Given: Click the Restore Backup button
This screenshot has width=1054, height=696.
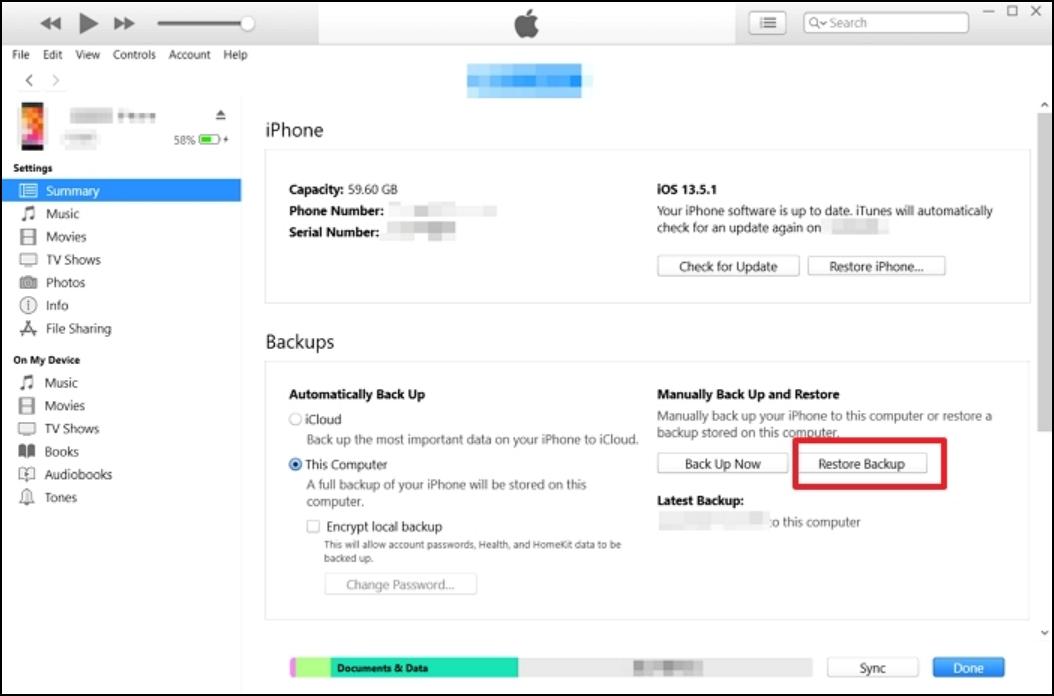Looking at the screenshot, I should 861,464.
